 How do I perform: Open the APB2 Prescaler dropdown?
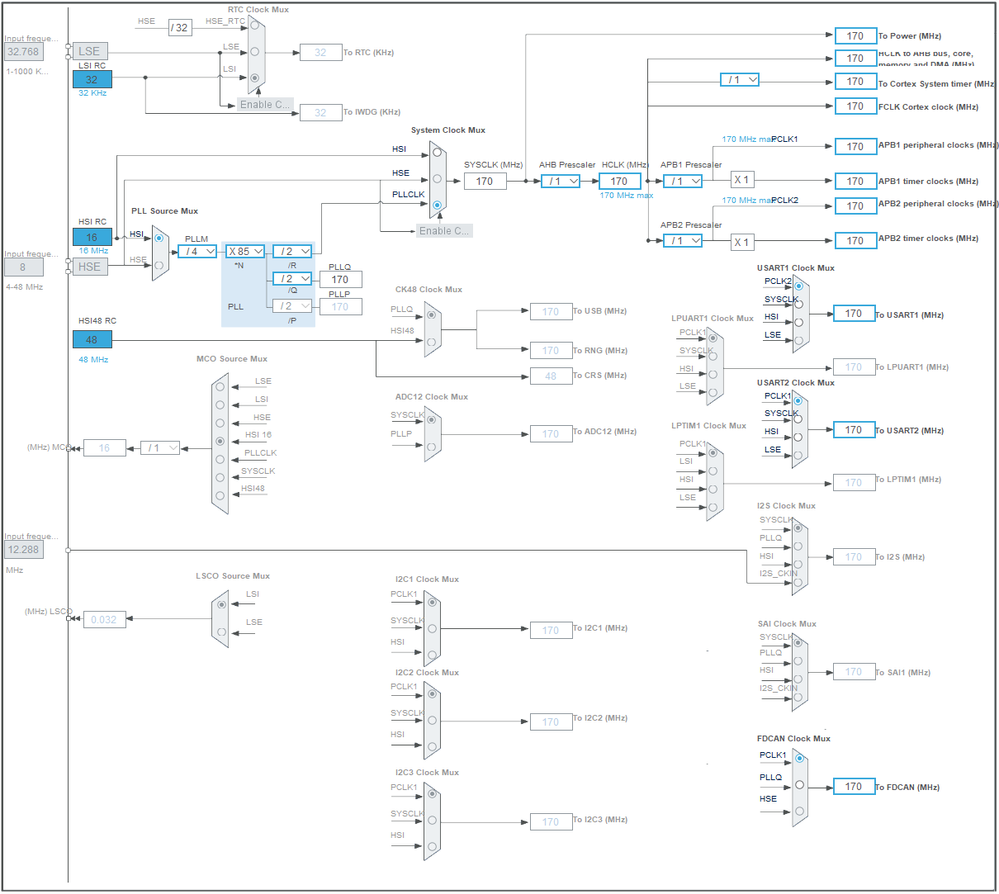click(x=682, y=241)
